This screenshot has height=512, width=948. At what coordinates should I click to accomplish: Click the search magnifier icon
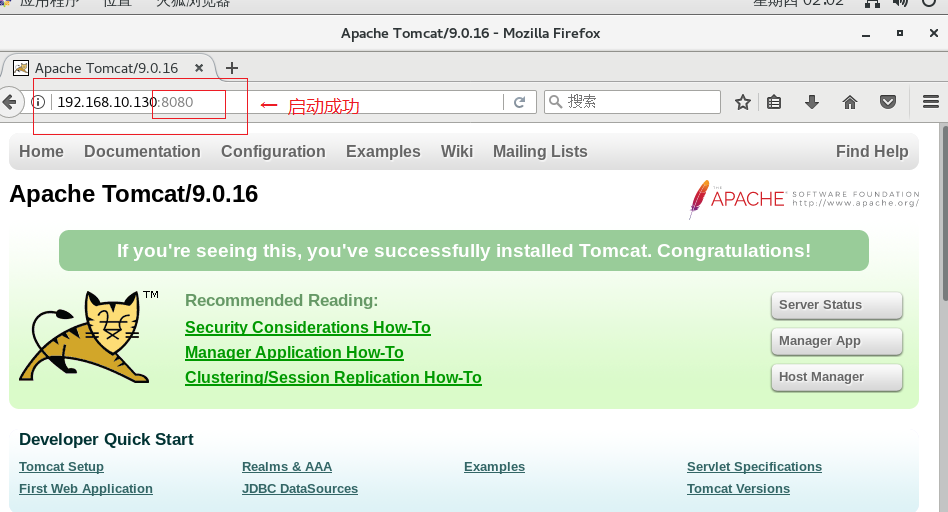pos(555,102)
